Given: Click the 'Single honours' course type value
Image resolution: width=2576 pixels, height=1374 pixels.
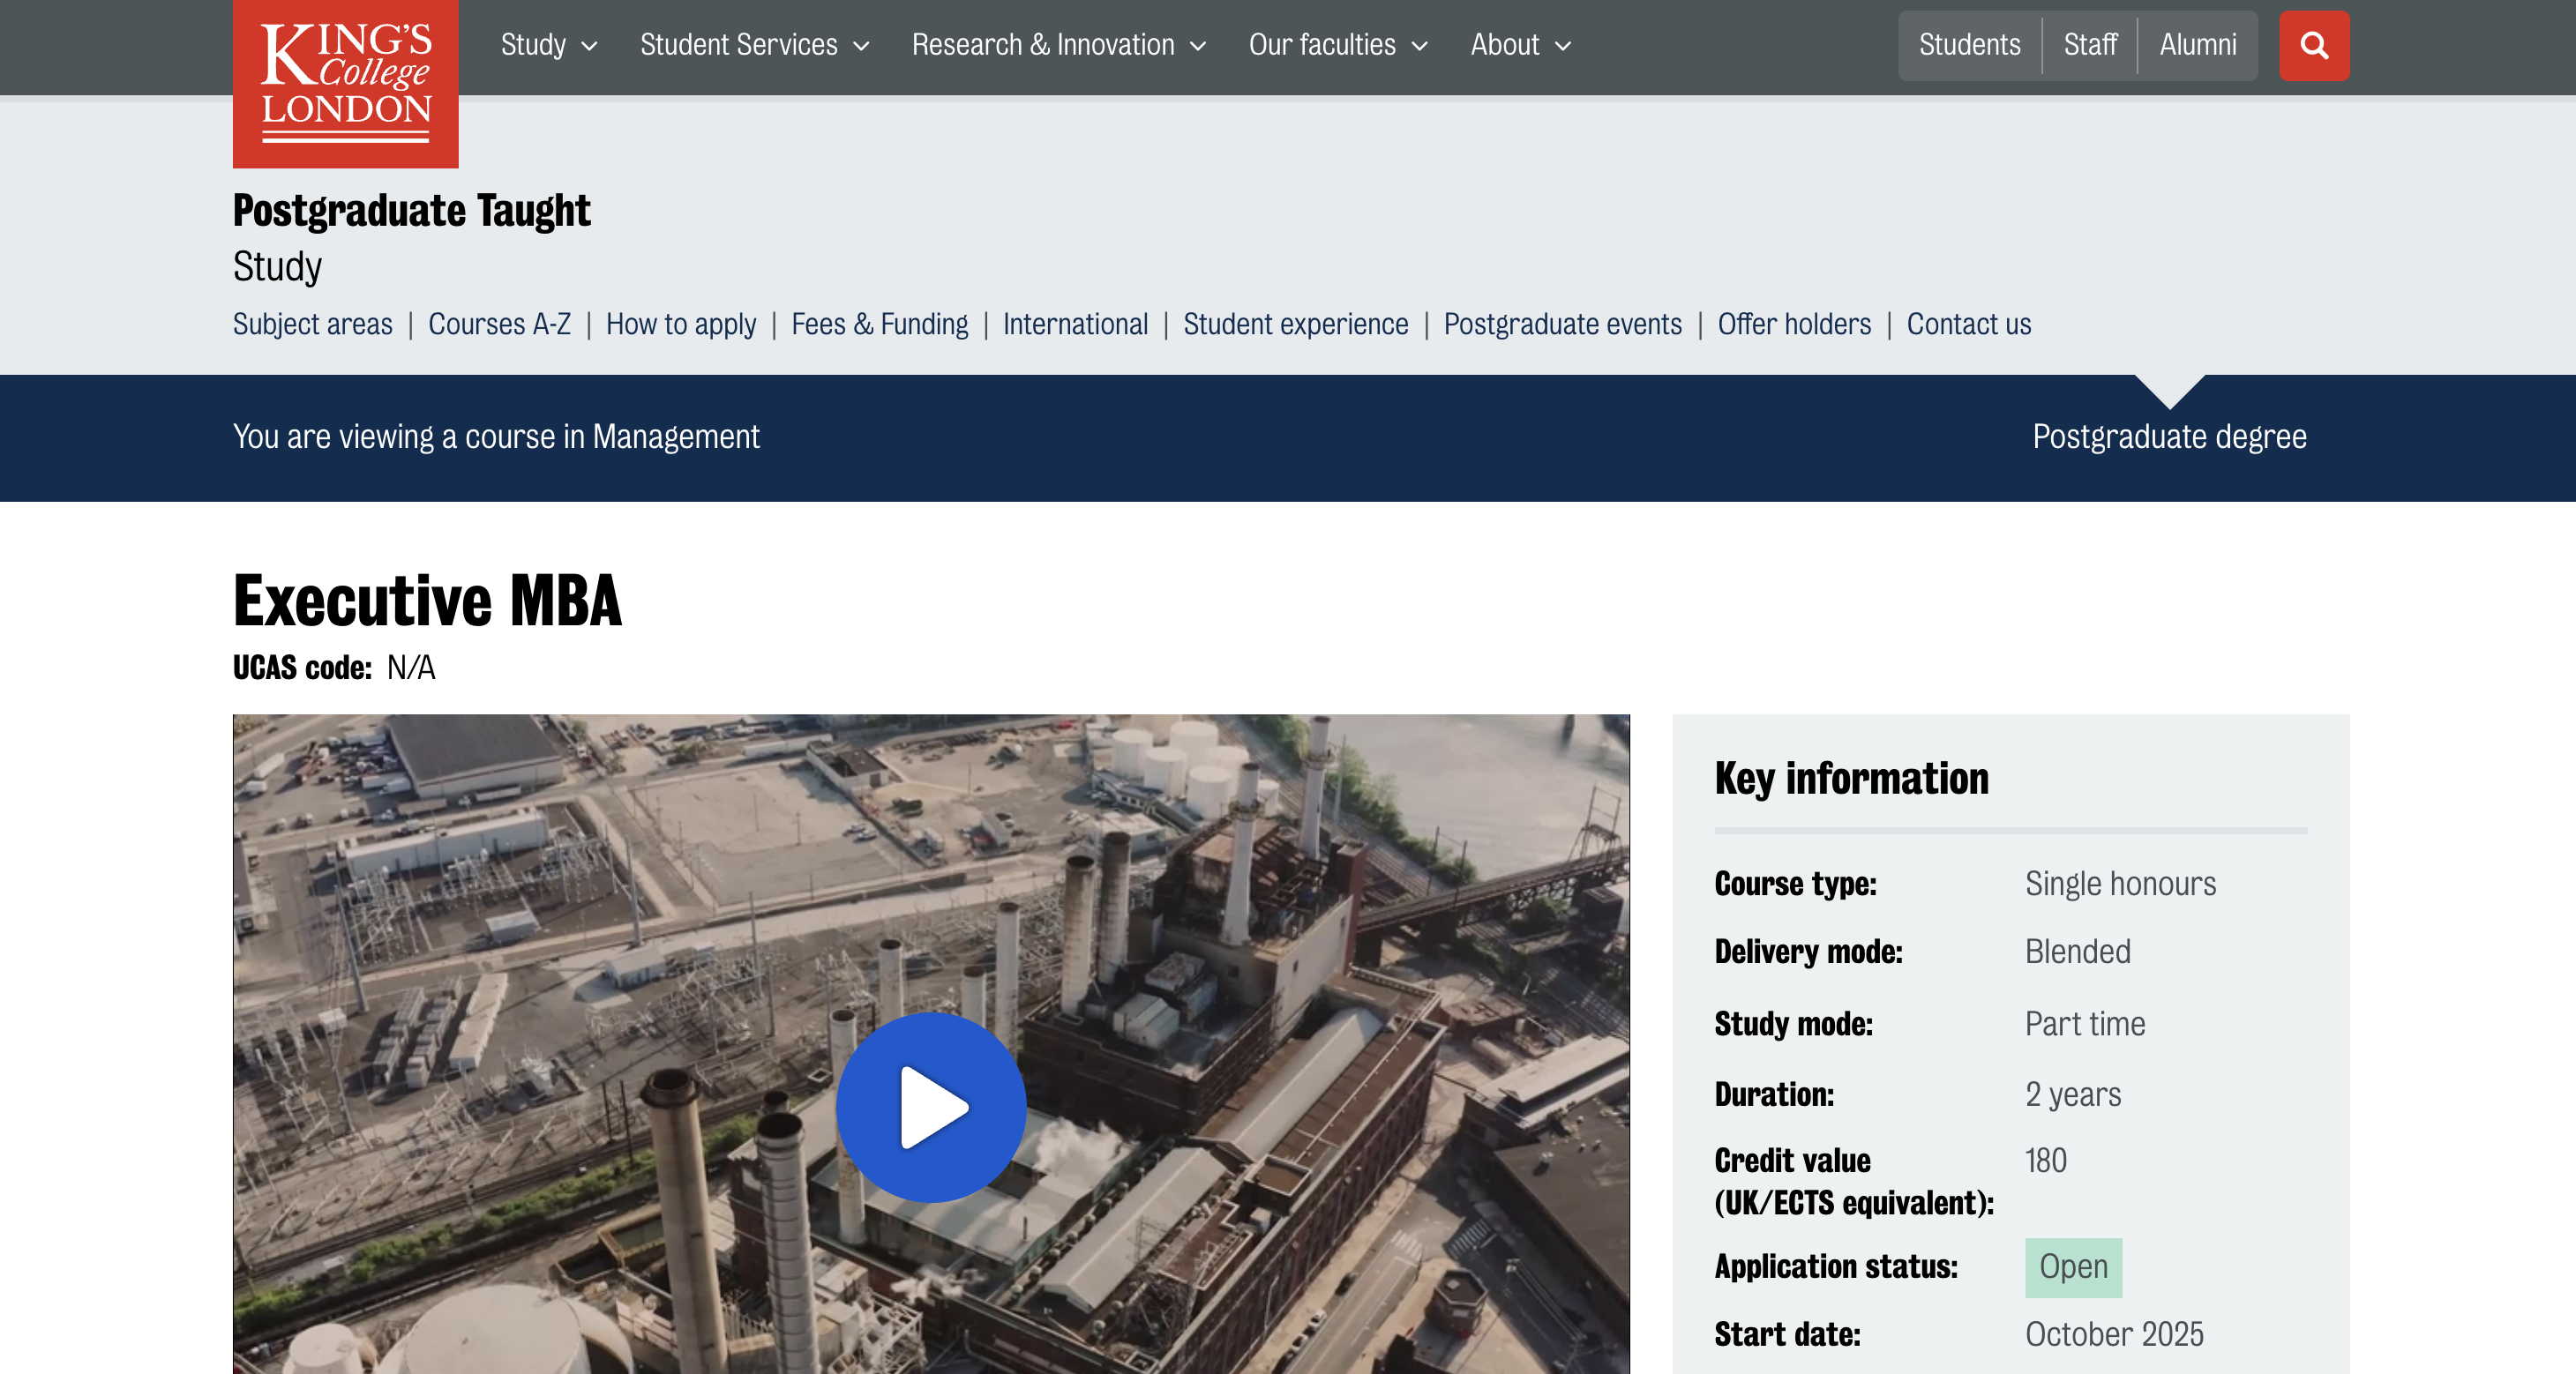Looking at the screenshot, I should (2120, 884).
